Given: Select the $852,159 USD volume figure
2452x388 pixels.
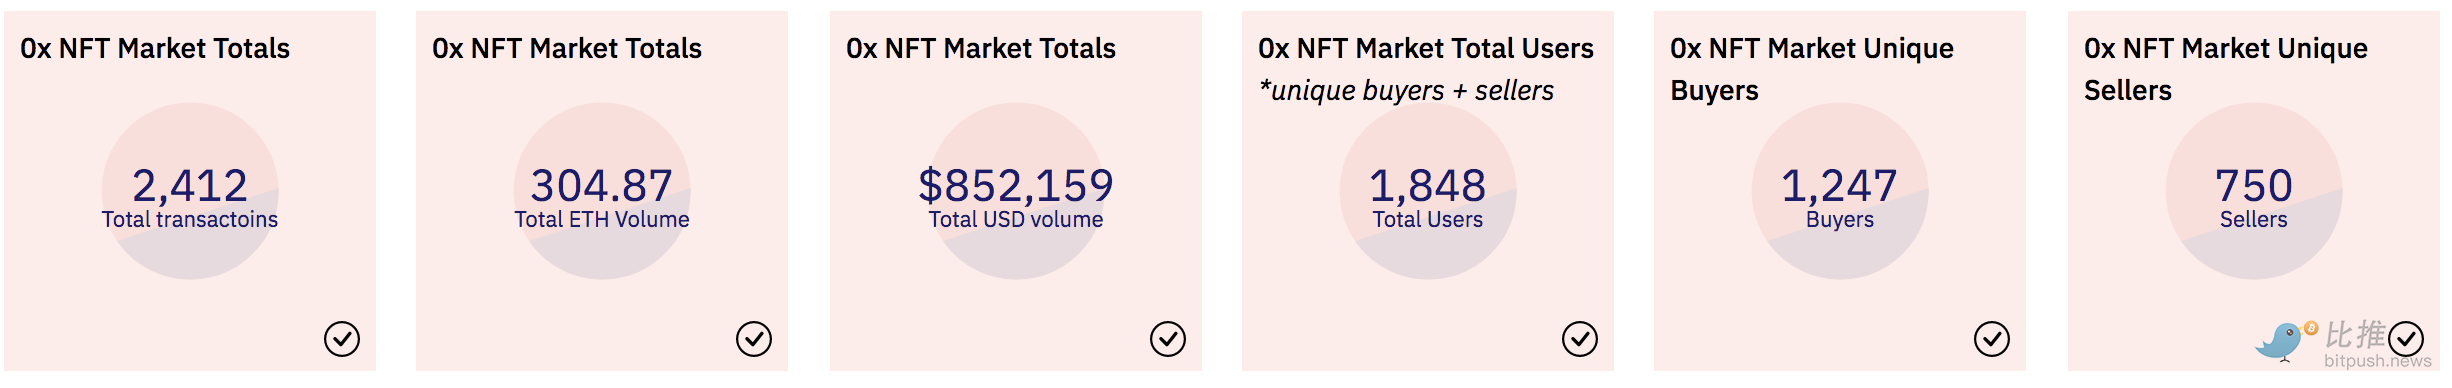Looking at the screenshot, I should point(1016,186).
